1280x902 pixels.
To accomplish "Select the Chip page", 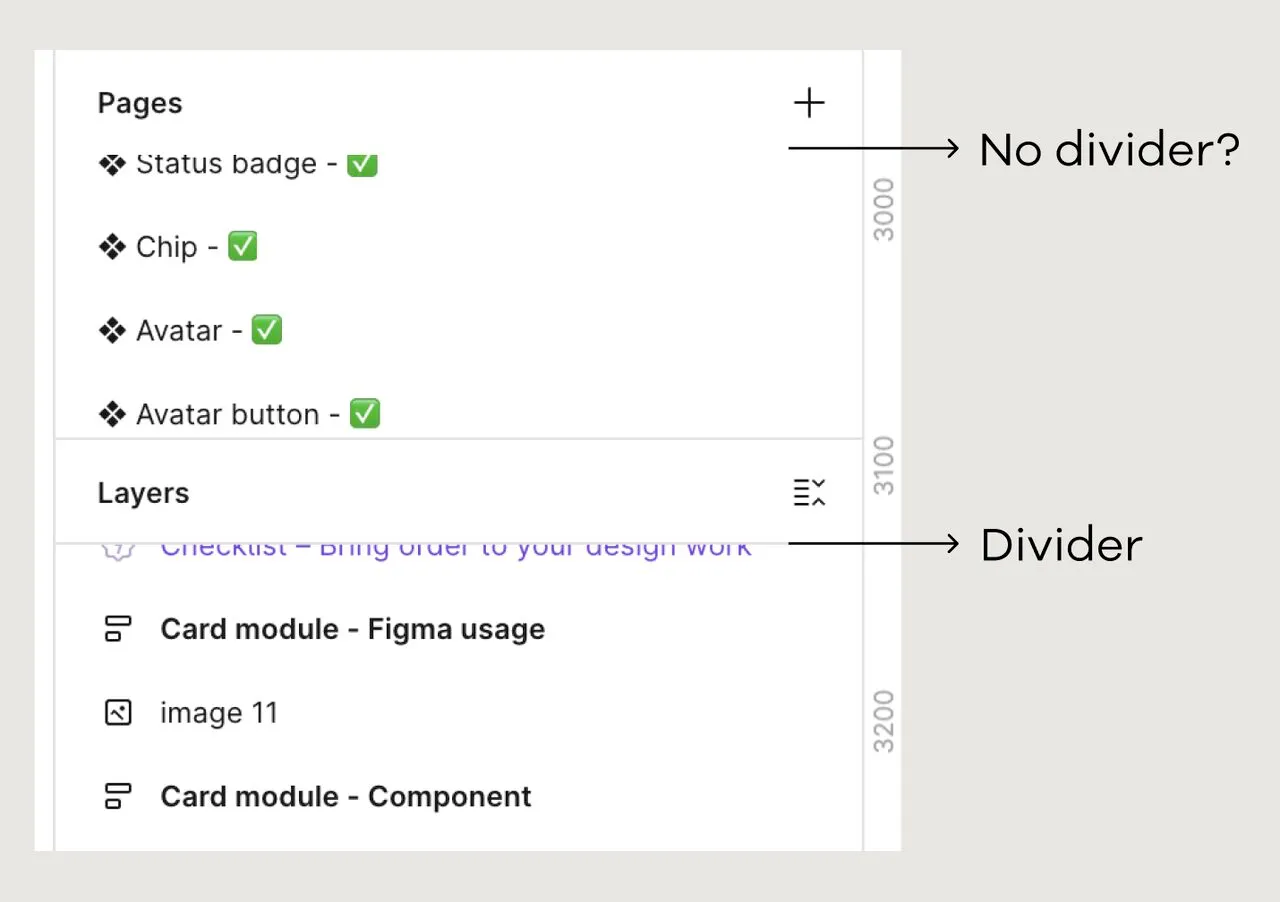I will point(178,246).
